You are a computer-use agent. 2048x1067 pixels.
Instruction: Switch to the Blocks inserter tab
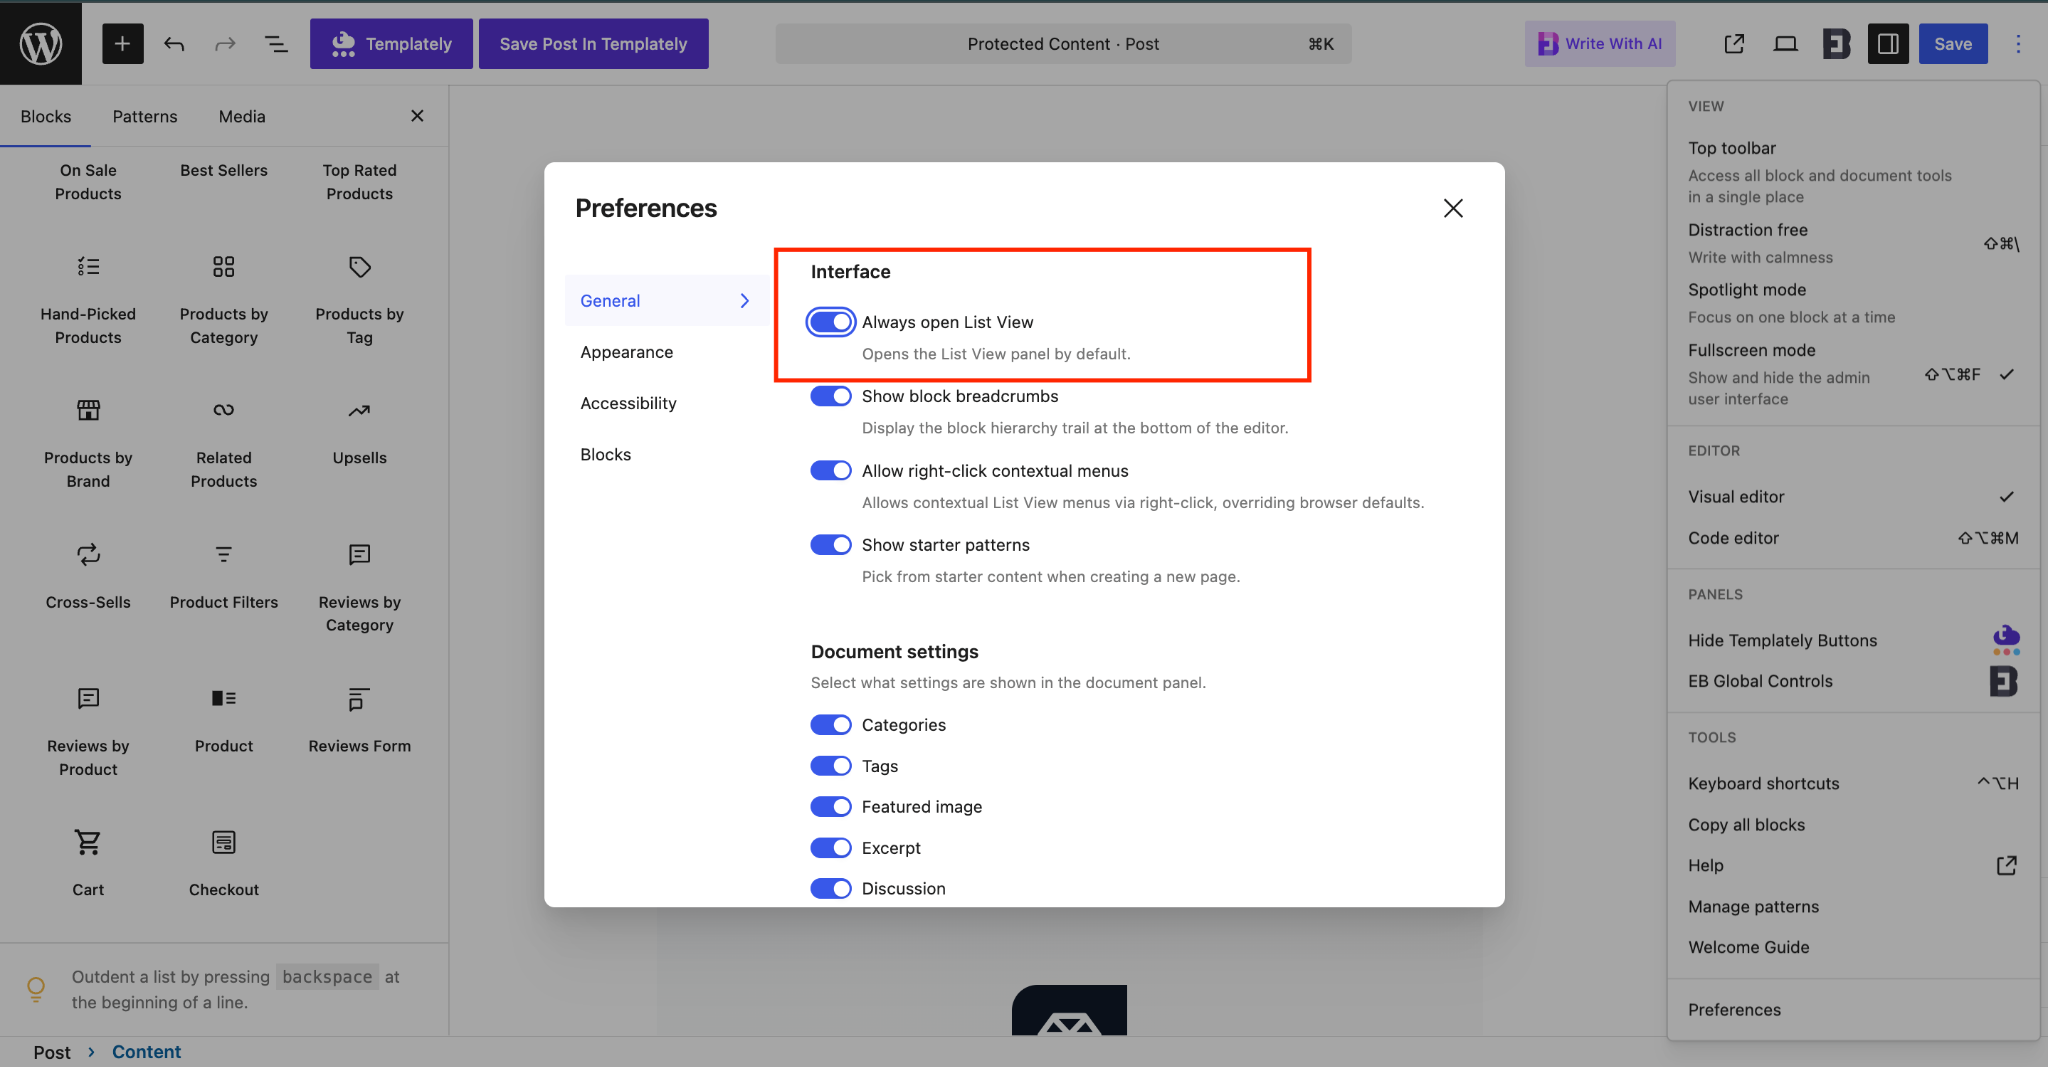[46, 116]
